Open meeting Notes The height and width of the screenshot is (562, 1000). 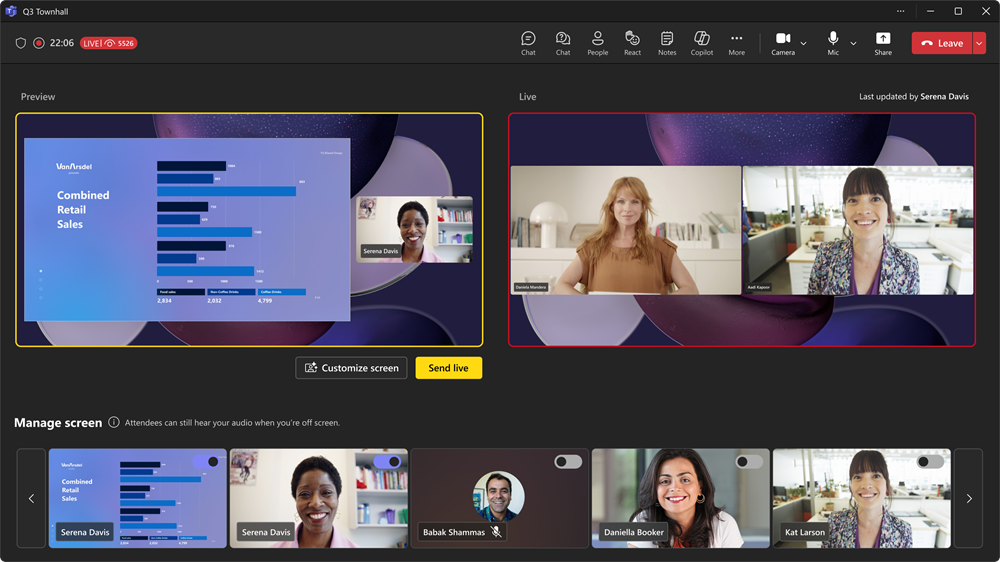click(667, 43)
